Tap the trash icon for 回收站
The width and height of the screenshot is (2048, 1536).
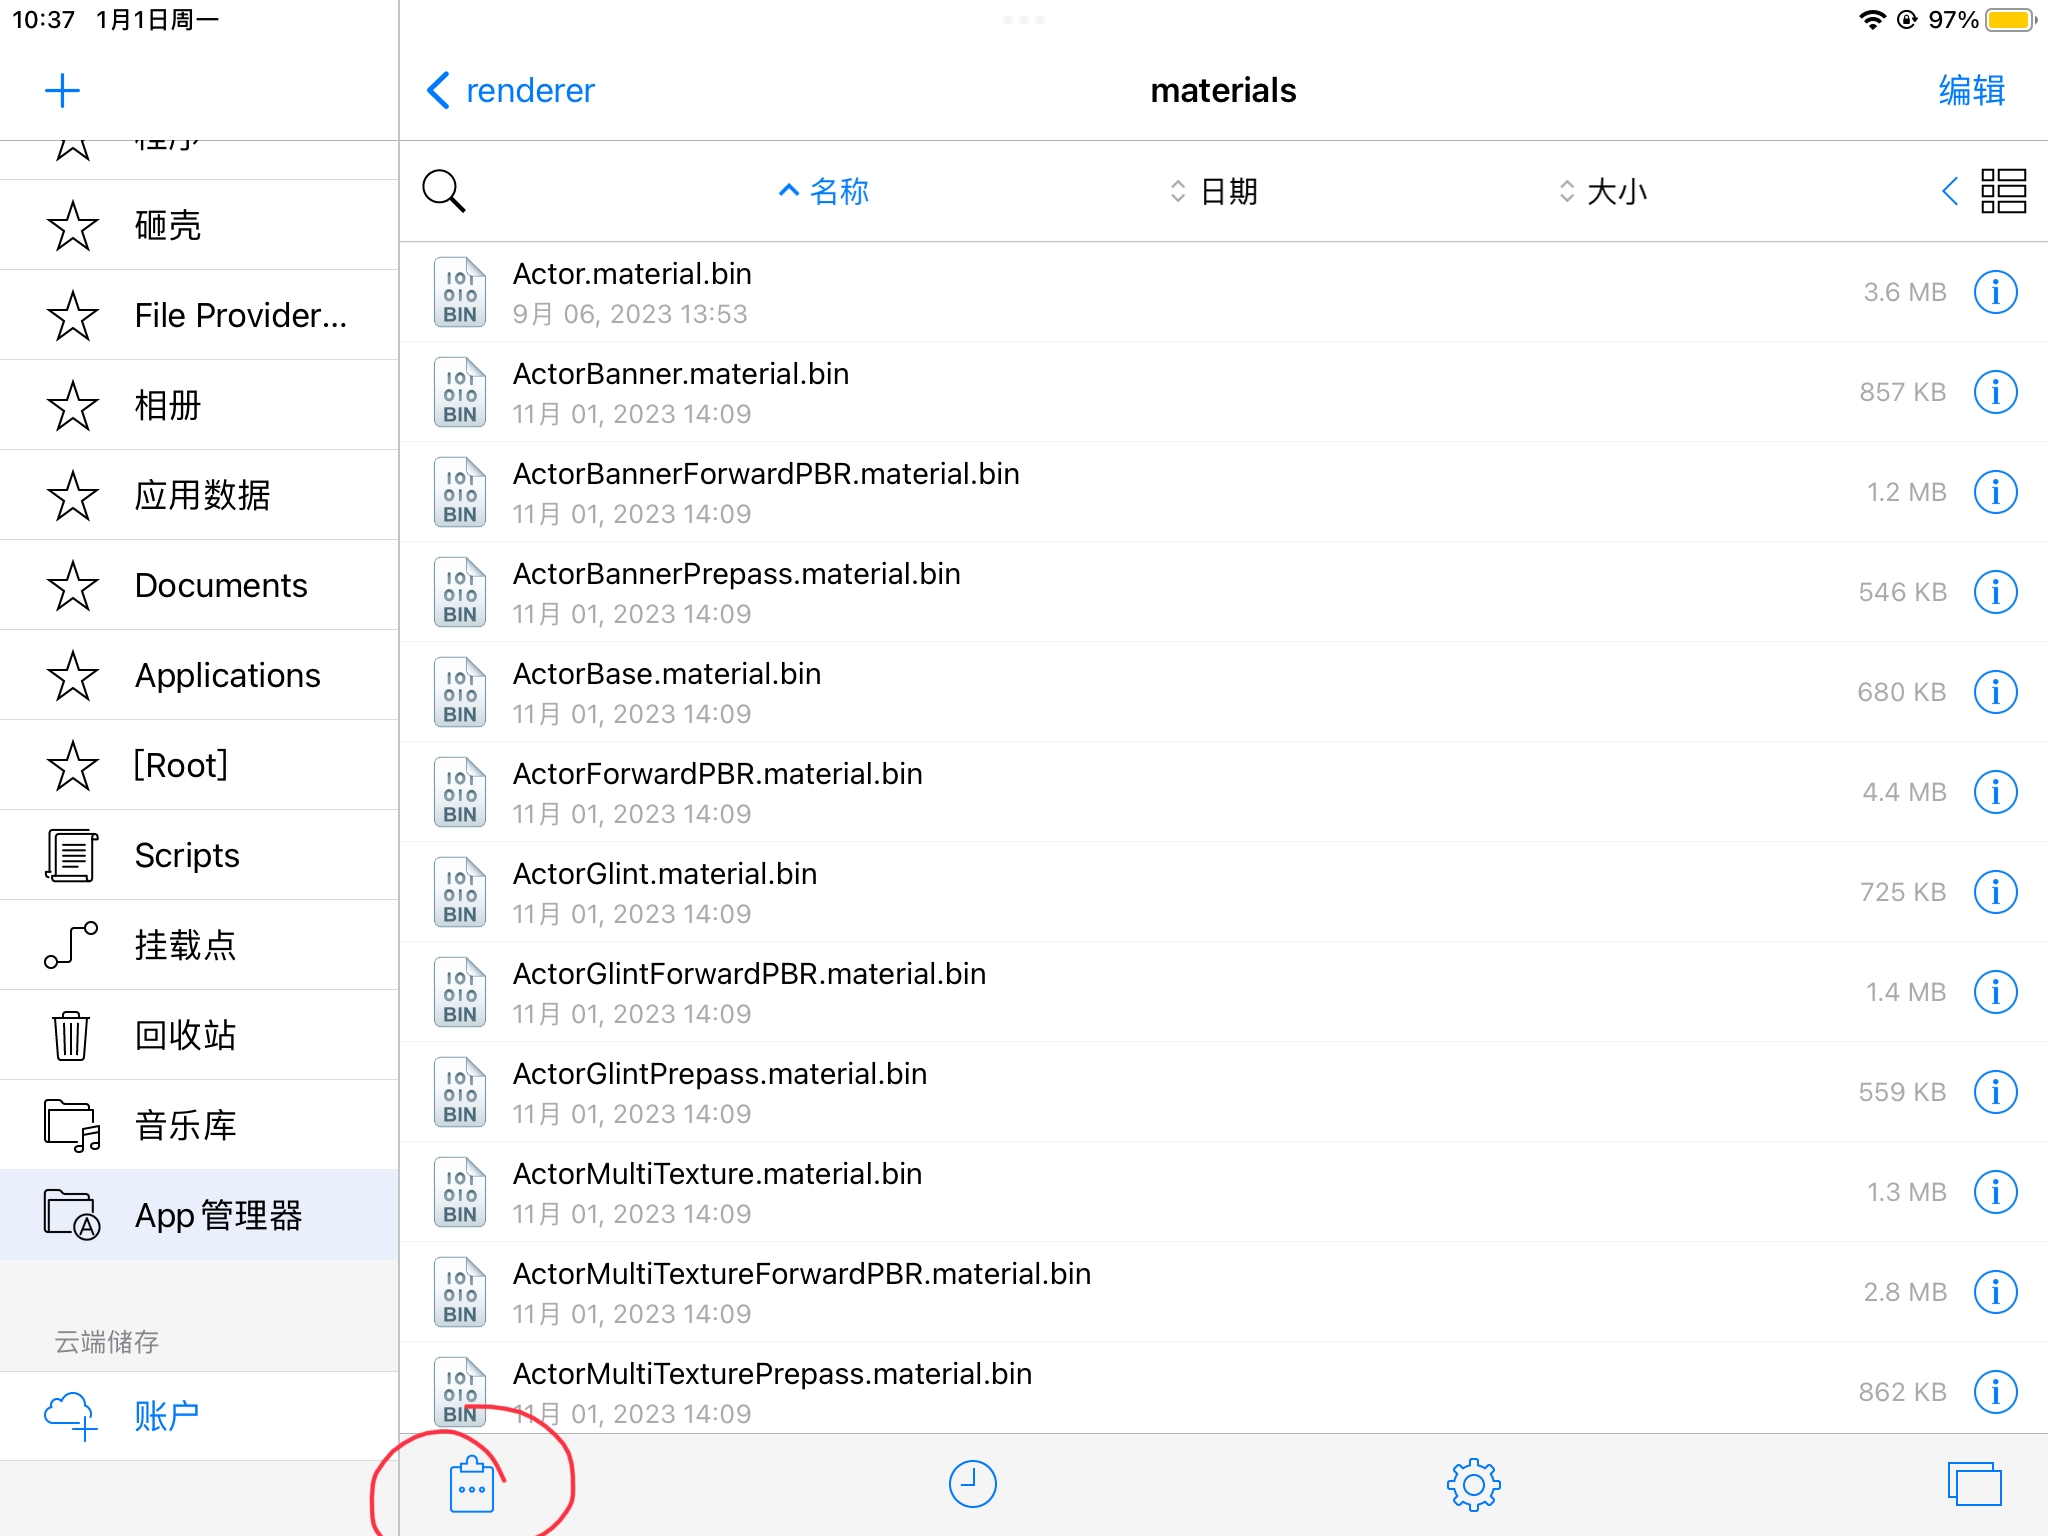[x=71, y=1035]
